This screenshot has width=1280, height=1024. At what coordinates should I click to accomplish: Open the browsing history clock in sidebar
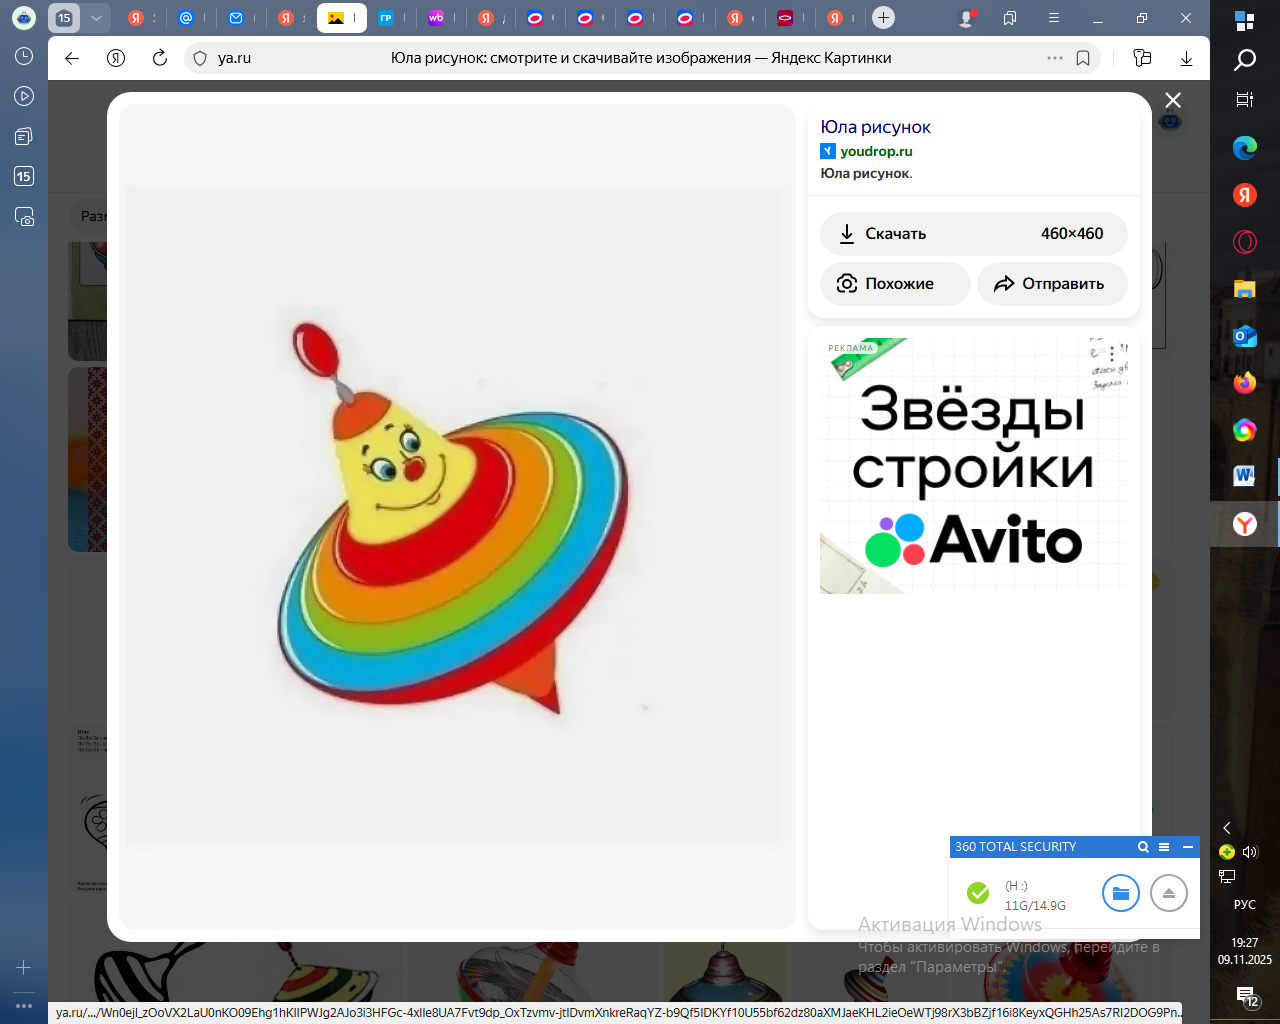[24, 57]
